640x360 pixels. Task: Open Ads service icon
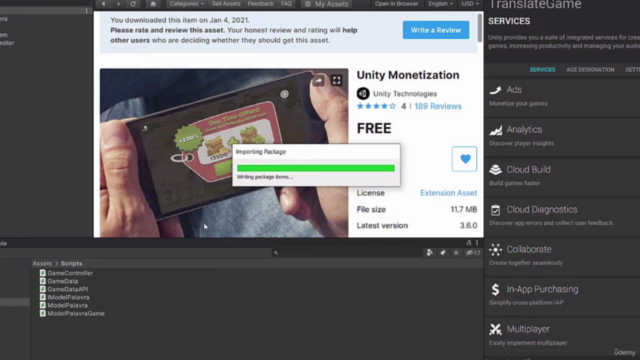[x=496, y=90]
